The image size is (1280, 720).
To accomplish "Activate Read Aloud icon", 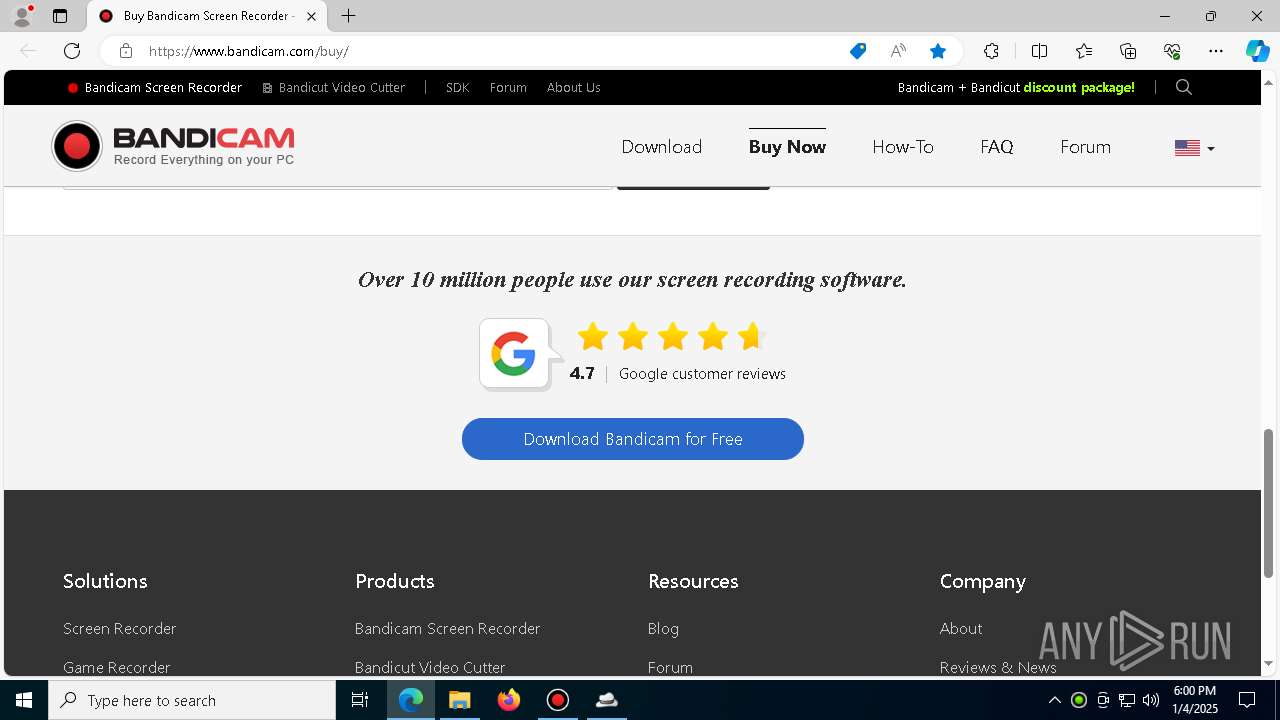I will 898,51.
